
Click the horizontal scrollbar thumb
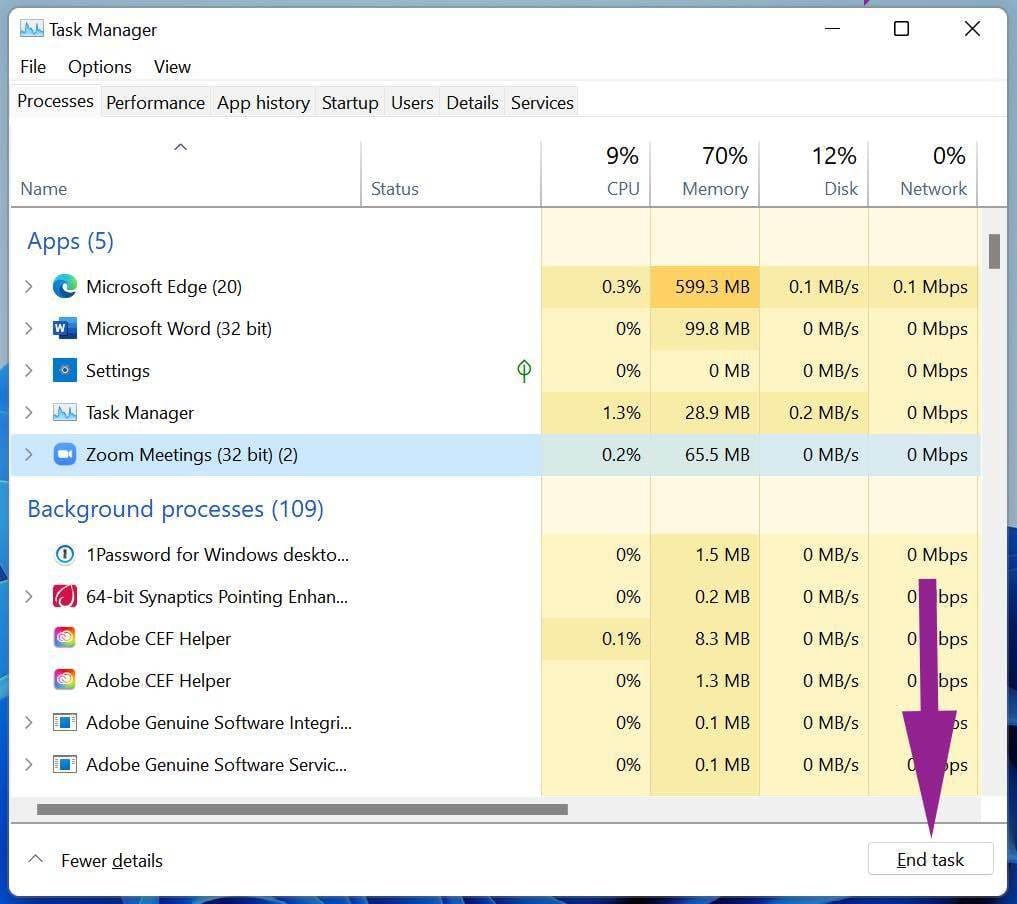pos(302,809)
